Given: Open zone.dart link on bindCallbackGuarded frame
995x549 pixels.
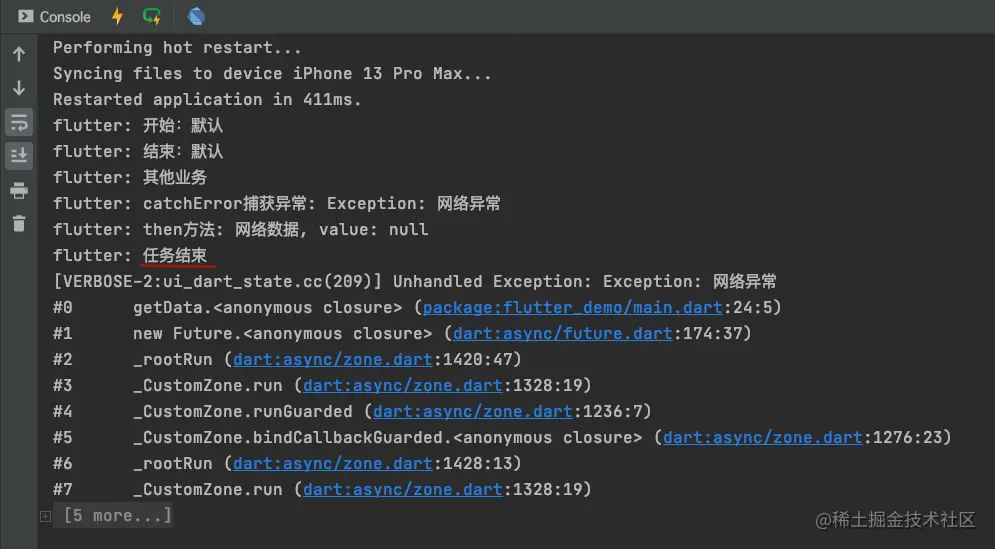Looking at the screenshot, I should pyautogui.click(x=762, y=437).
